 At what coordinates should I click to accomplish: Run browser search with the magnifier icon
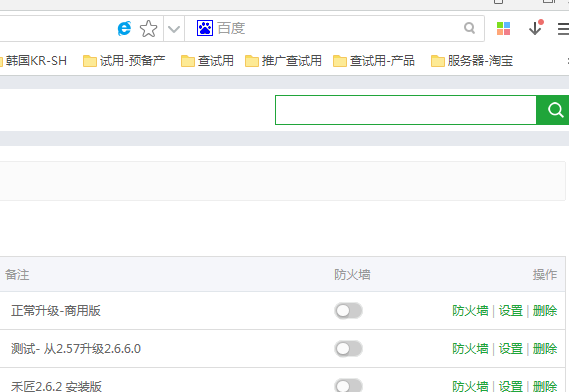pos(470,28)
